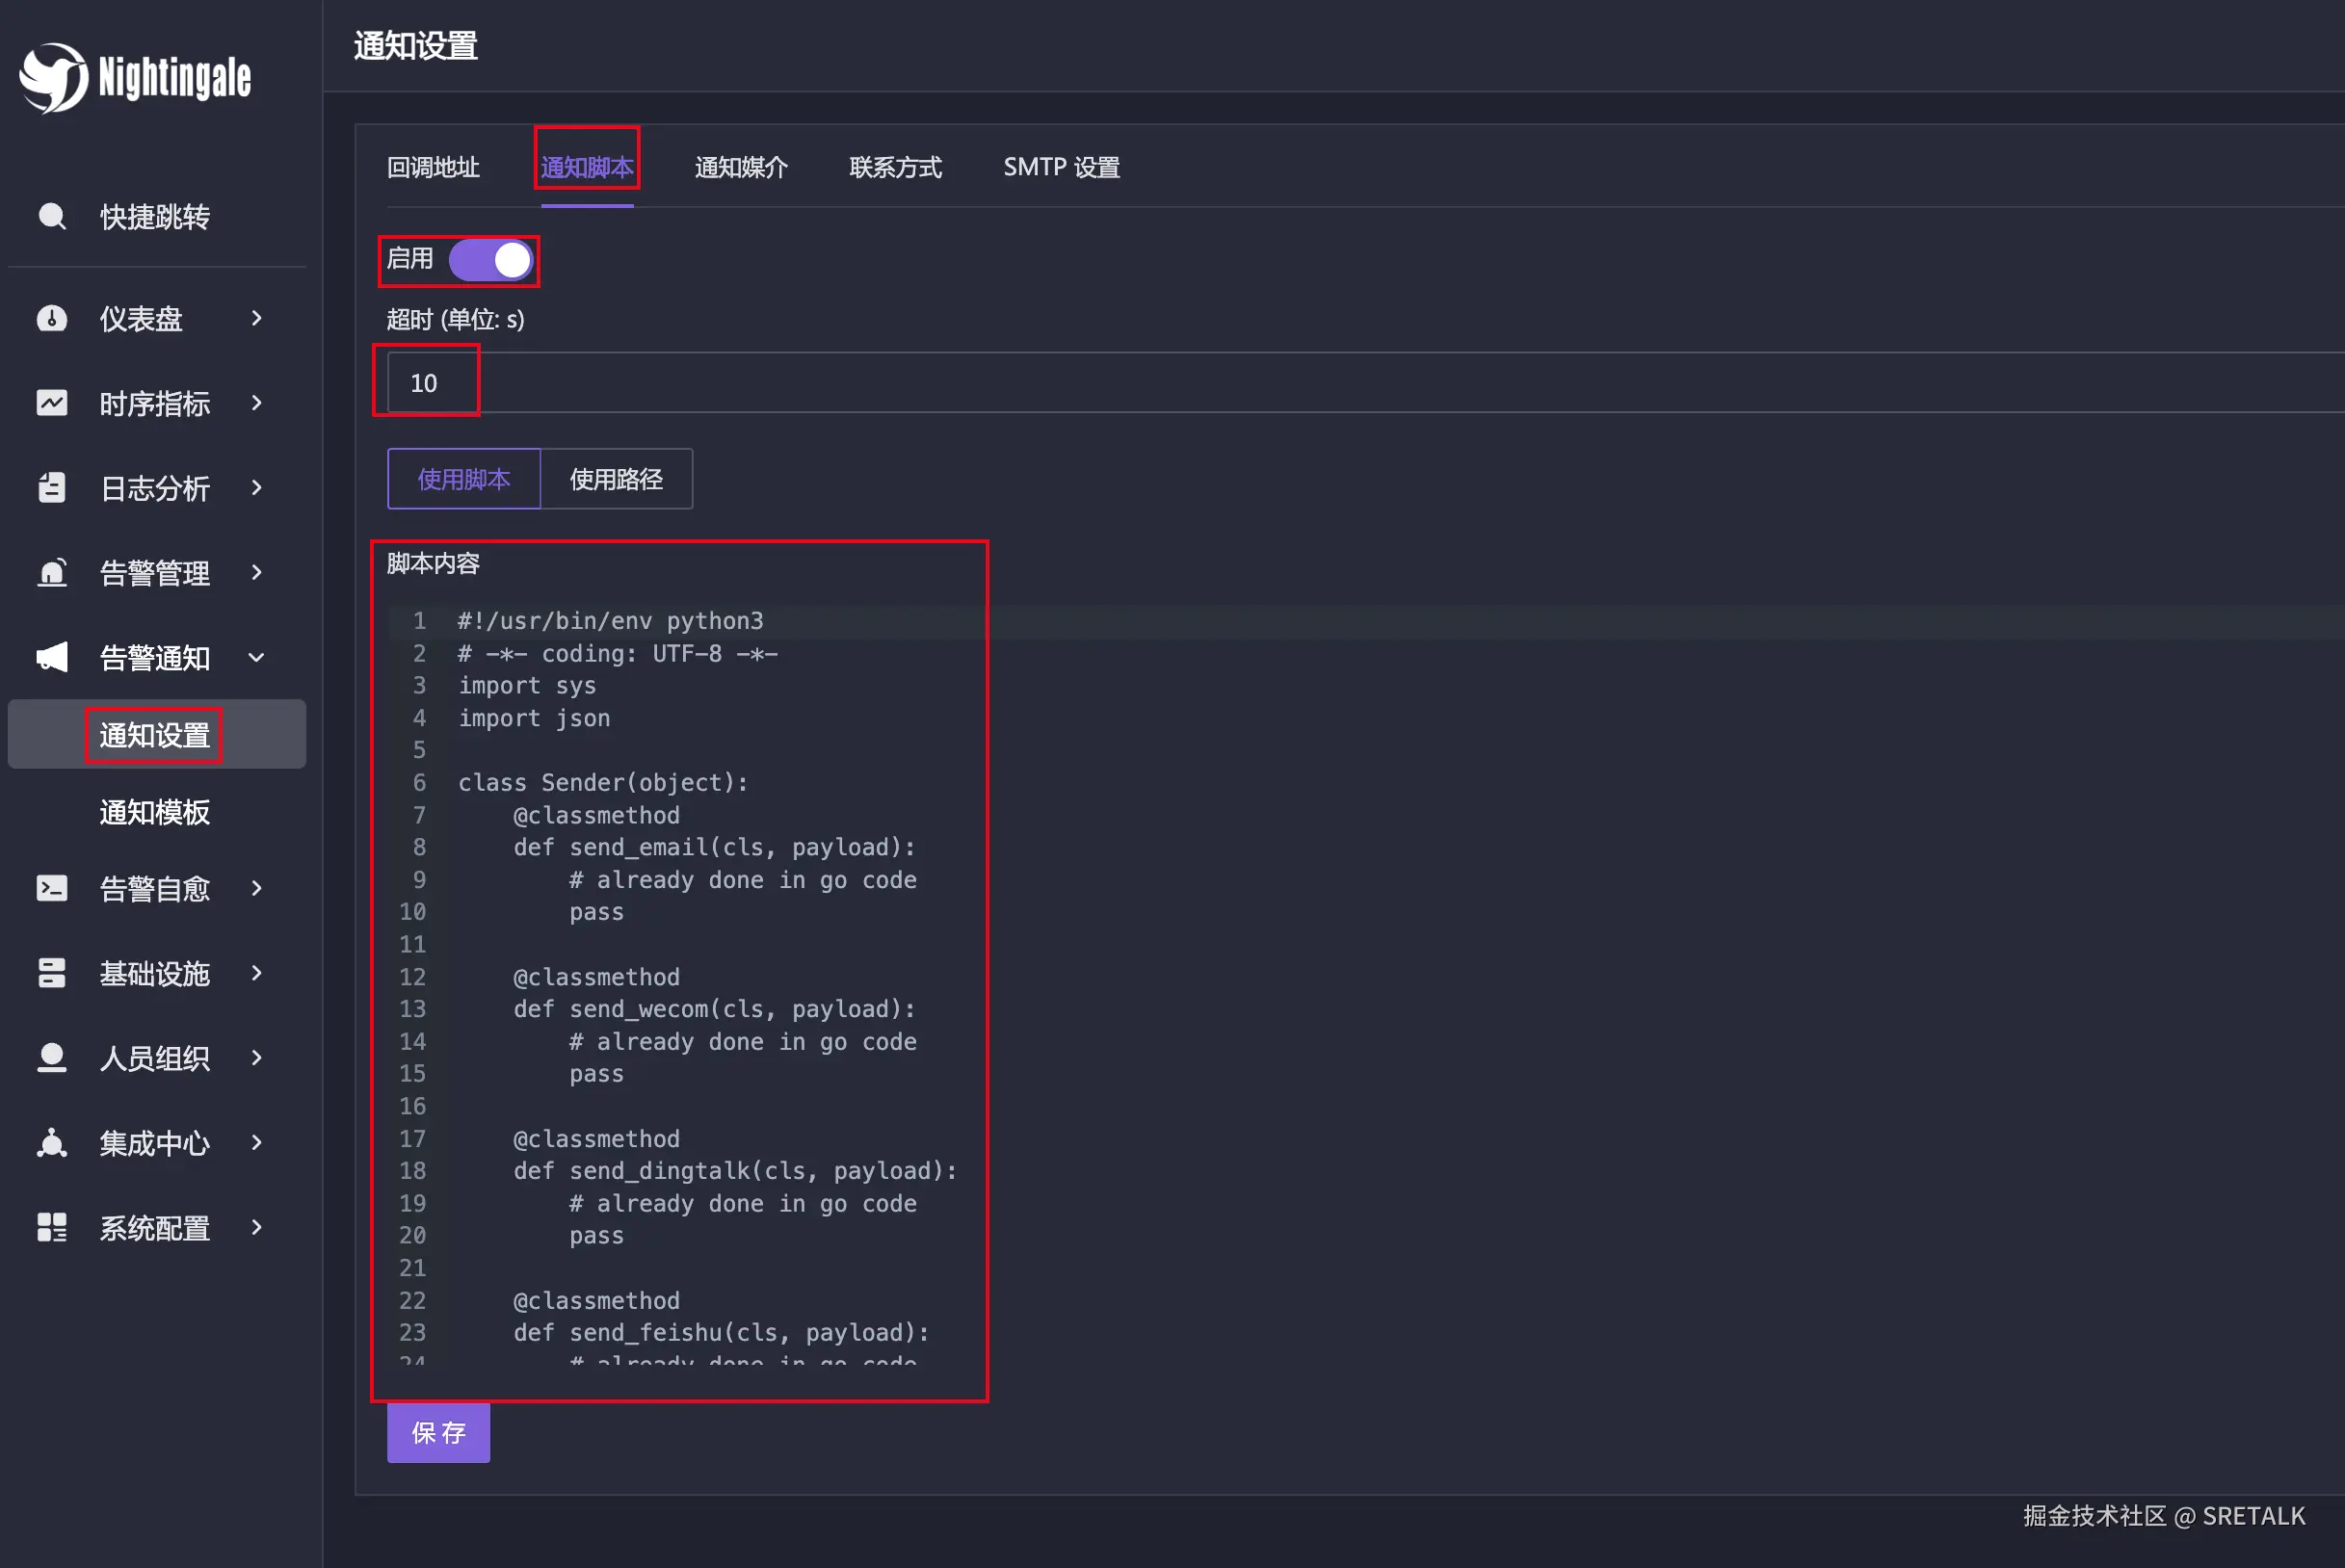Open 通知模板 in the sidebar
This screenshot has height=1568, width=2345.
[x=155, y=812]
